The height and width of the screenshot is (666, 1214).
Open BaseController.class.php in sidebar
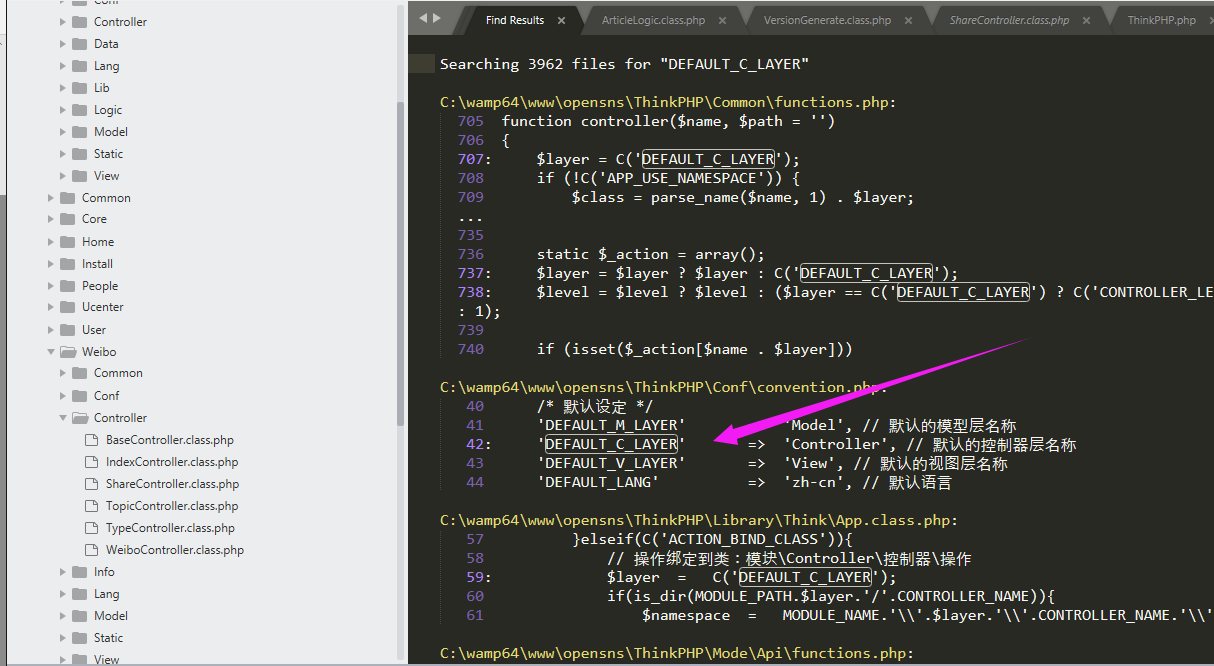tap(169, 440)
